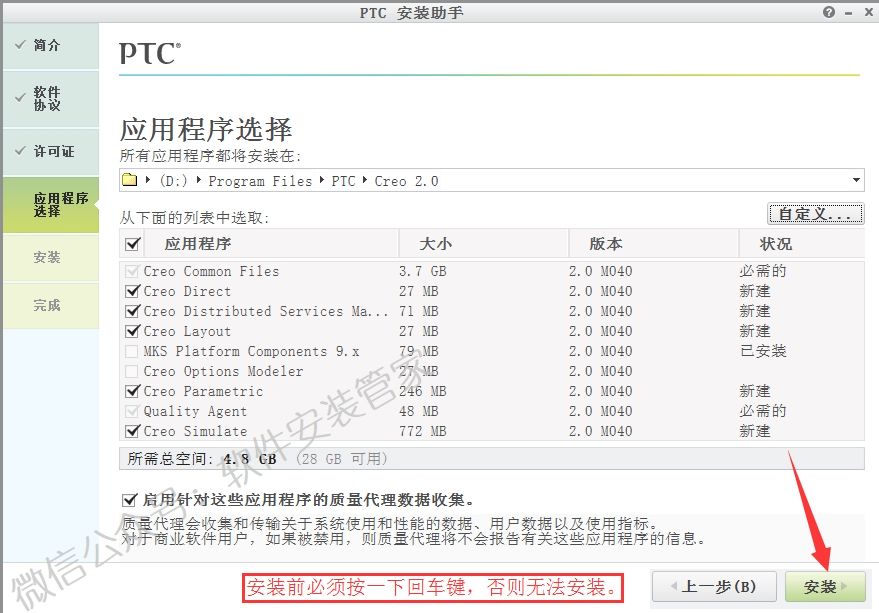Viewport: 879px width, 613px height.
Task: Click the folder icon in install path
Action: (129, 181)
